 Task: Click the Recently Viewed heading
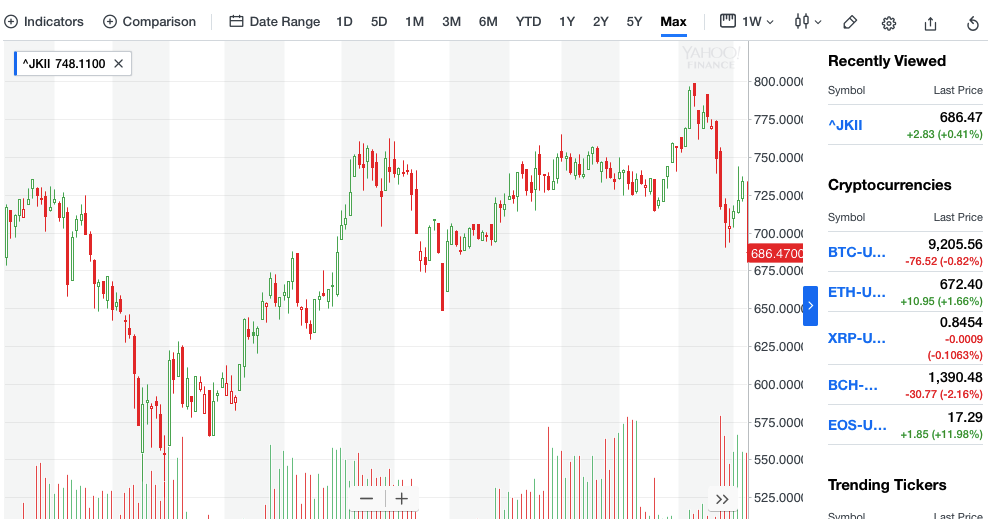pyautogui.click(x=887, y=61)
